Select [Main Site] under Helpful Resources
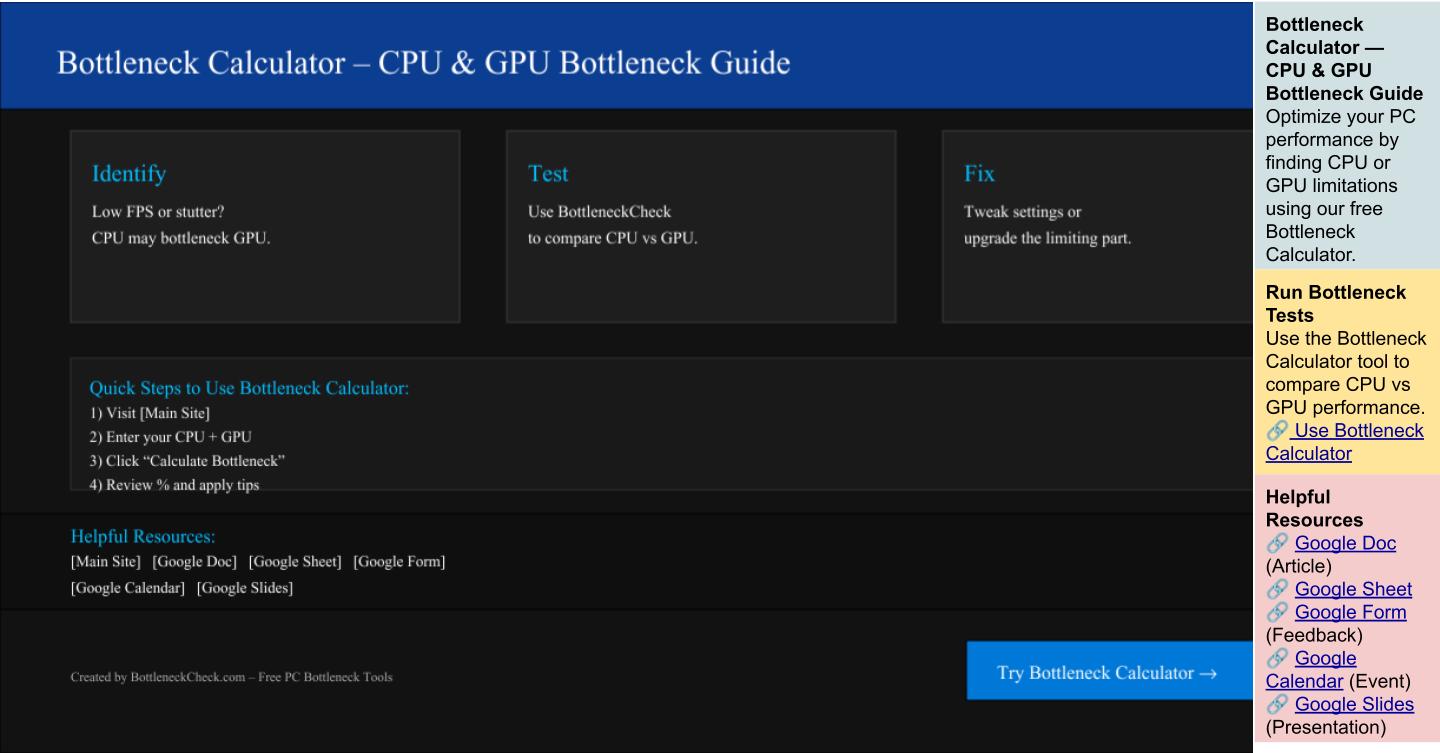 [x=105, y=562]
